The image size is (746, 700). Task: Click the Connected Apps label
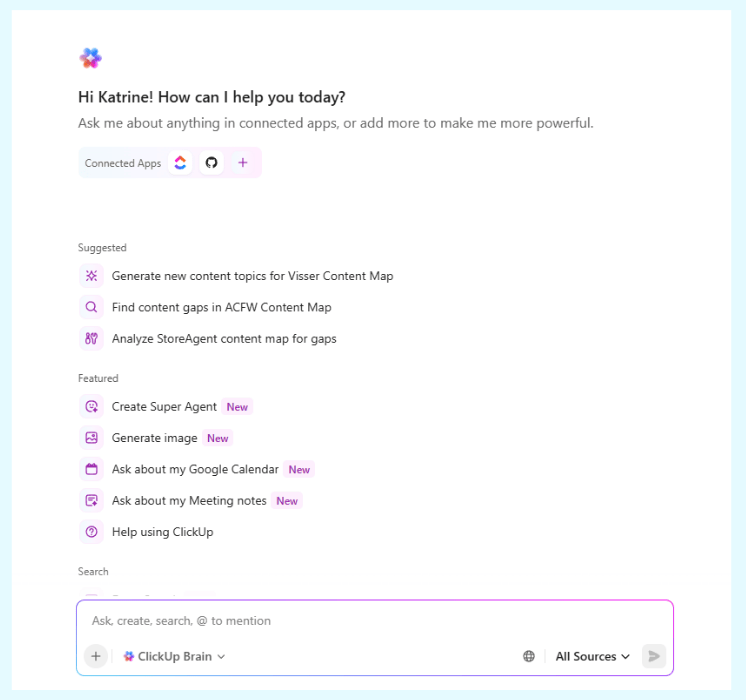click(x=123, y=163)
